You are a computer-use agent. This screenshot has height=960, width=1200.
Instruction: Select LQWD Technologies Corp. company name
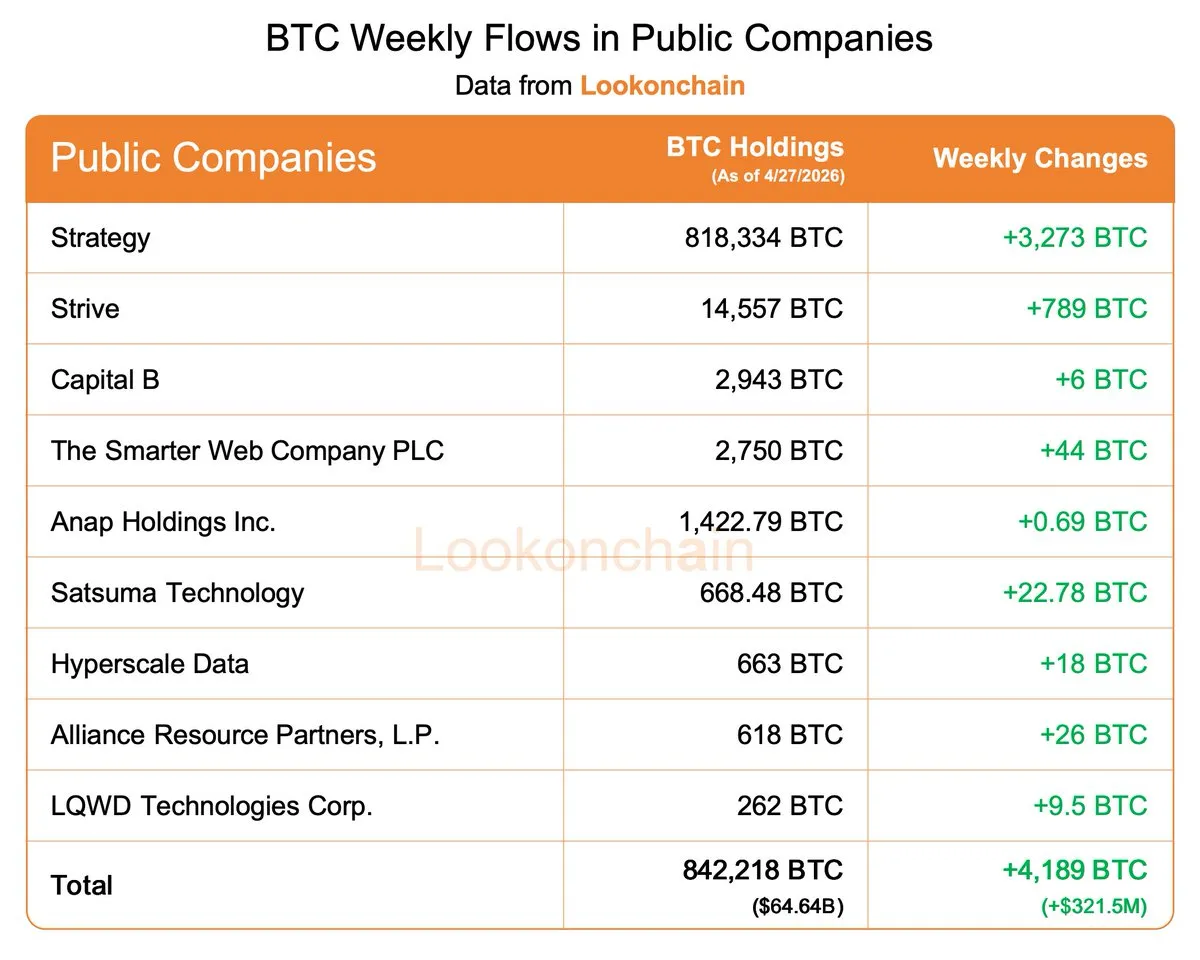click(x=212, y=806)
